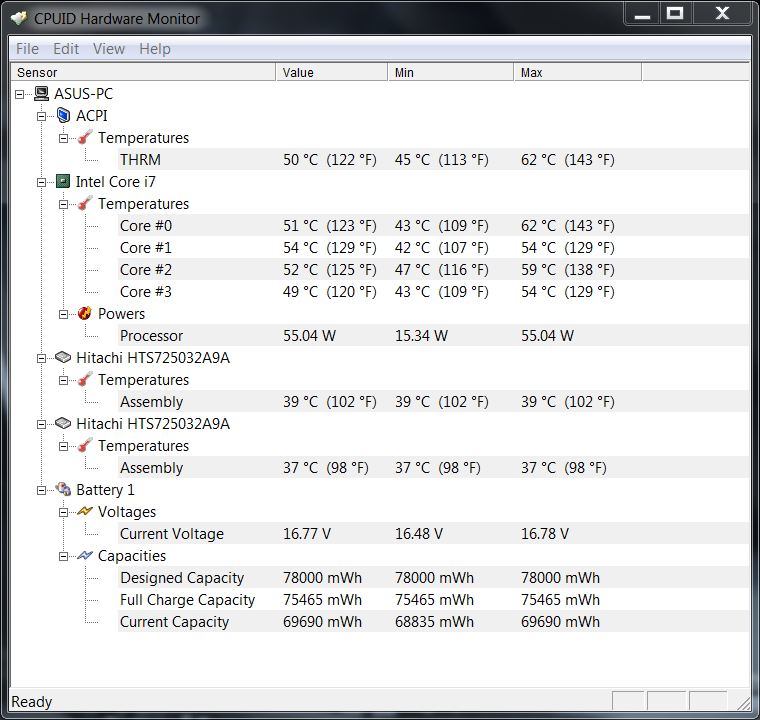
Task: Open the Help menu
Action: point(155,48)
